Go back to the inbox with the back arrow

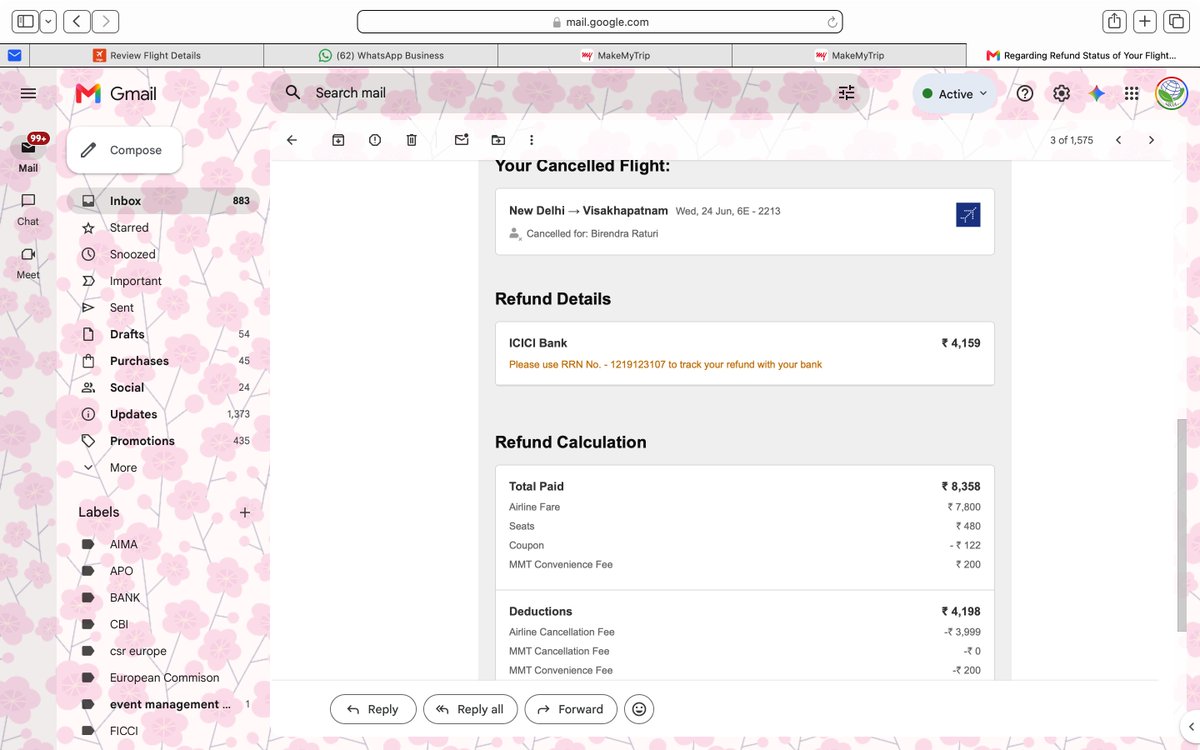click(x=292, y=140)
